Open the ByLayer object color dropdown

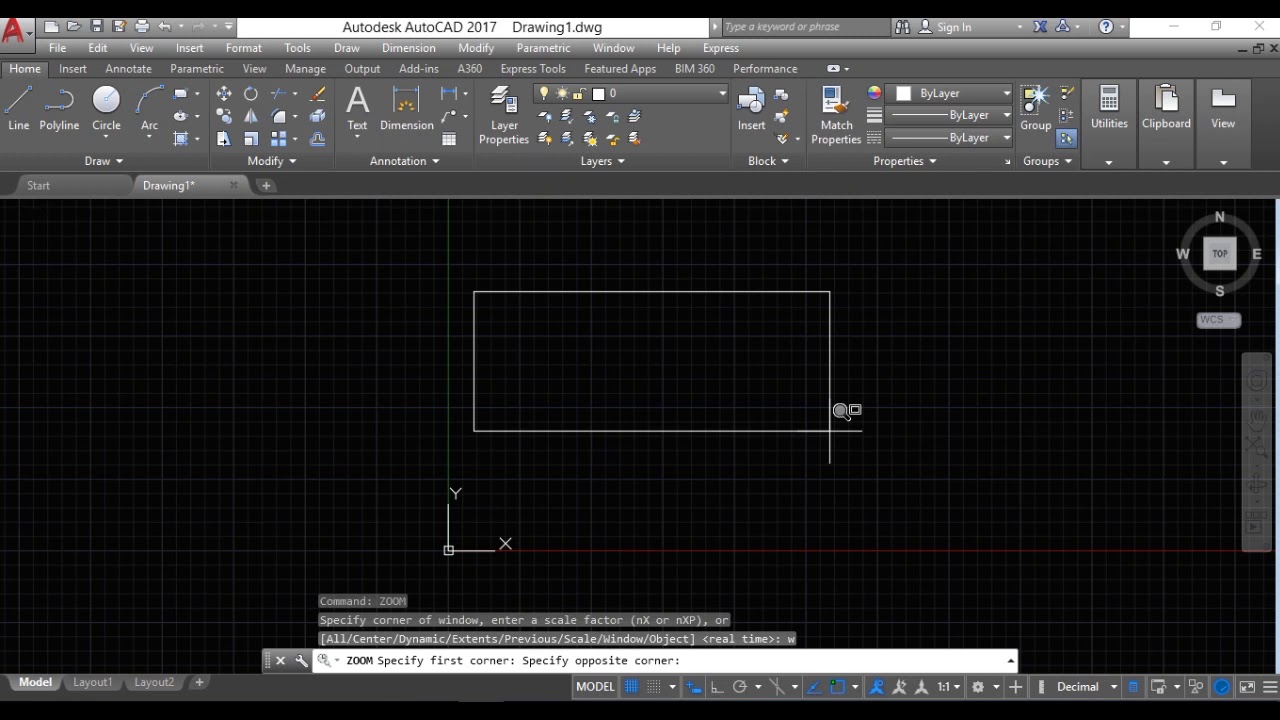pyautogui.click(x=953, y=93)
